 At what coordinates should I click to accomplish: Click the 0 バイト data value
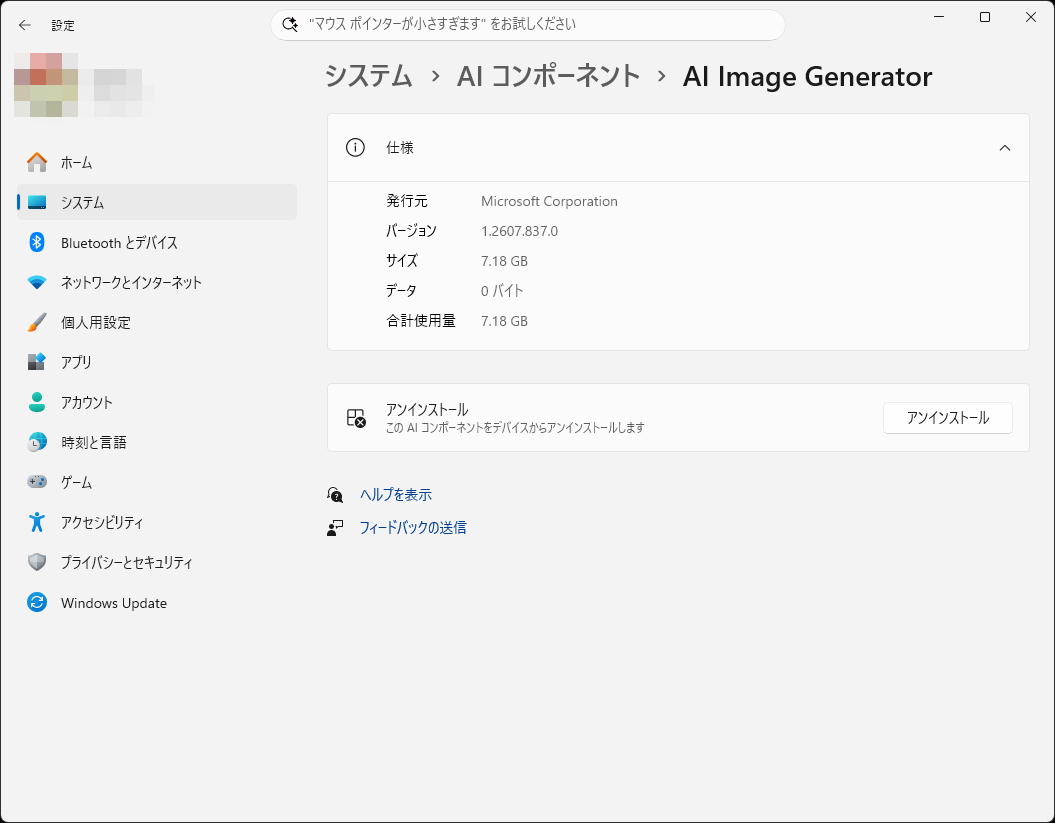(x=502, y=291)
